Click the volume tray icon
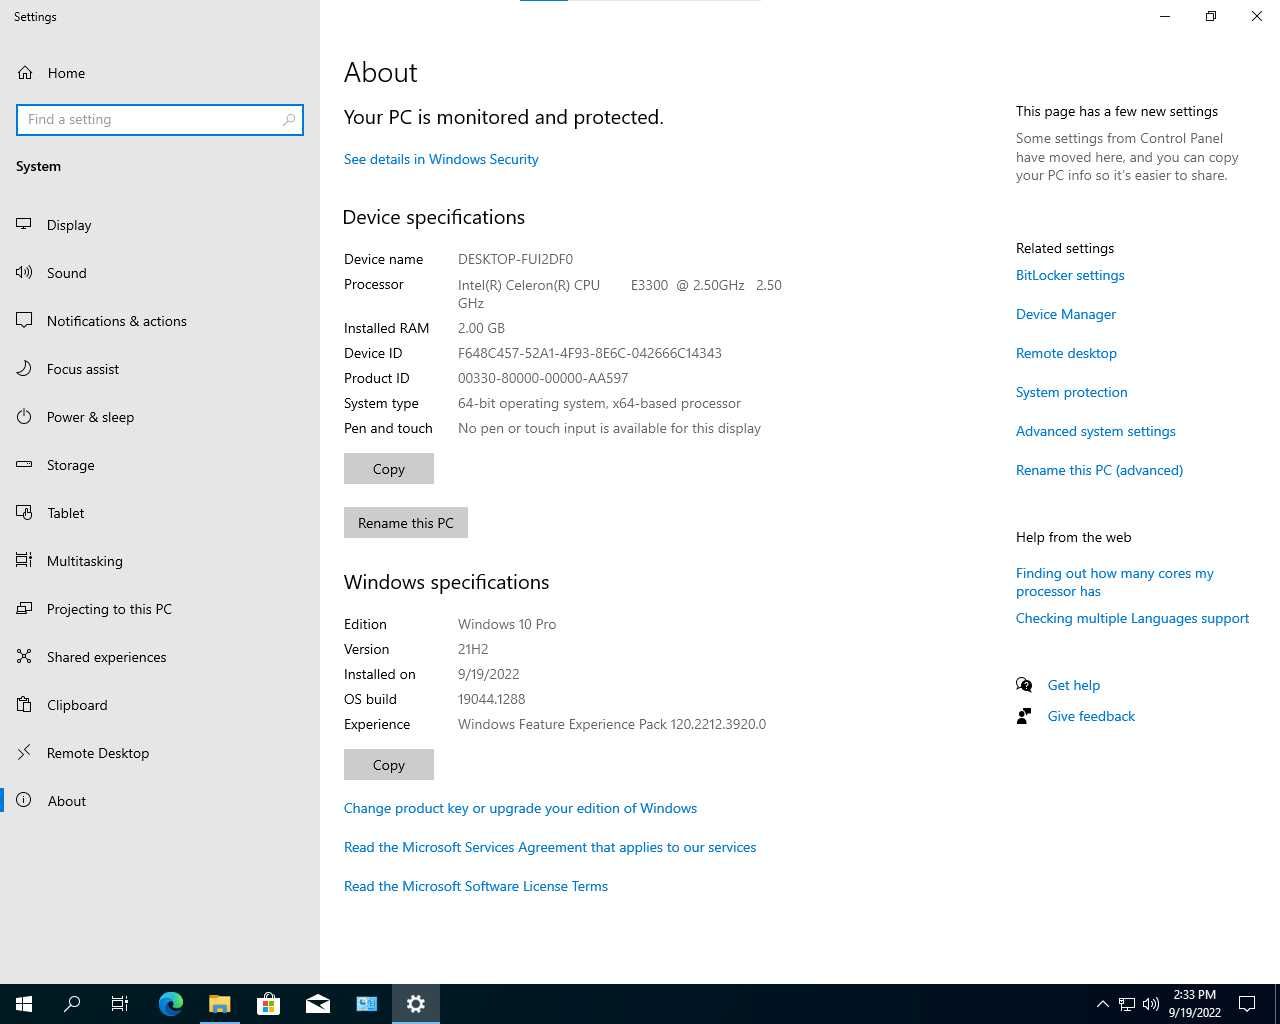This screenshot has height=1024, width=1280. tap(1151, 1004)
